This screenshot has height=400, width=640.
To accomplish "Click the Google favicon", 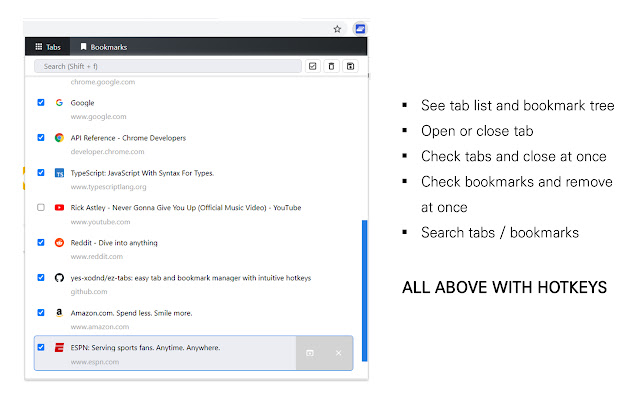I will click(x=59, y=102).
